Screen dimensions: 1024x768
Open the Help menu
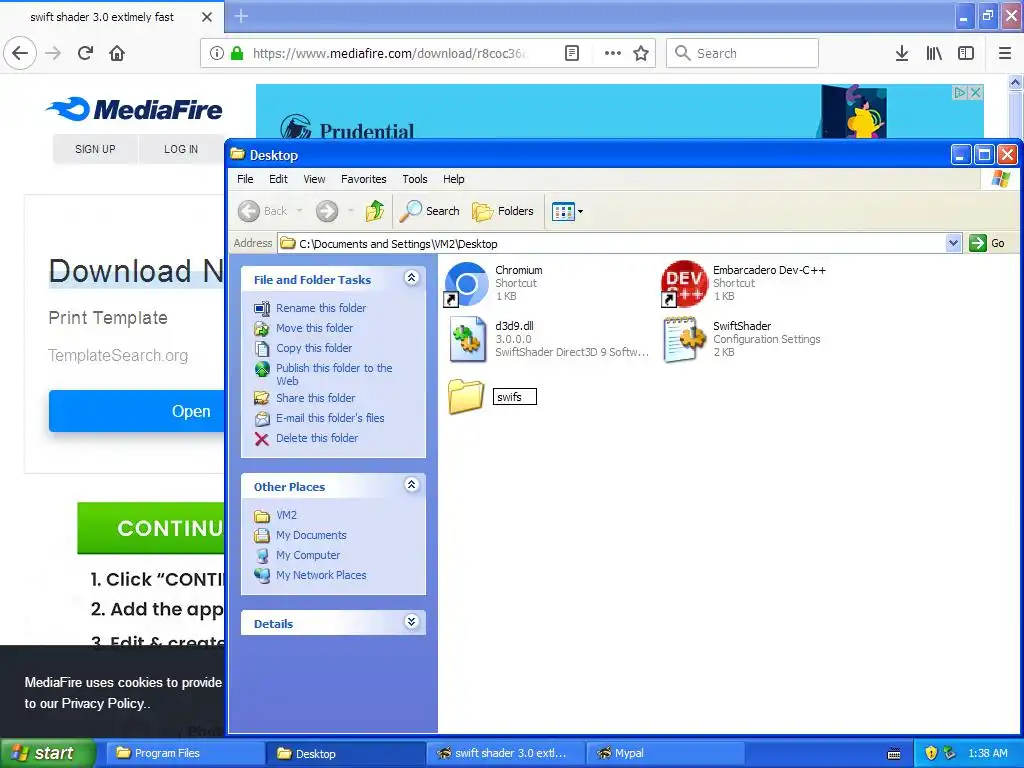click(x=454, y=179)
